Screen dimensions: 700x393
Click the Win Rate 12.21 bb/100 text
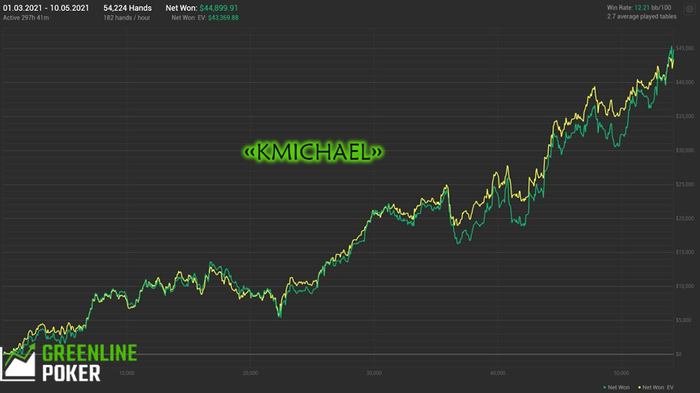tap(639, 8)
